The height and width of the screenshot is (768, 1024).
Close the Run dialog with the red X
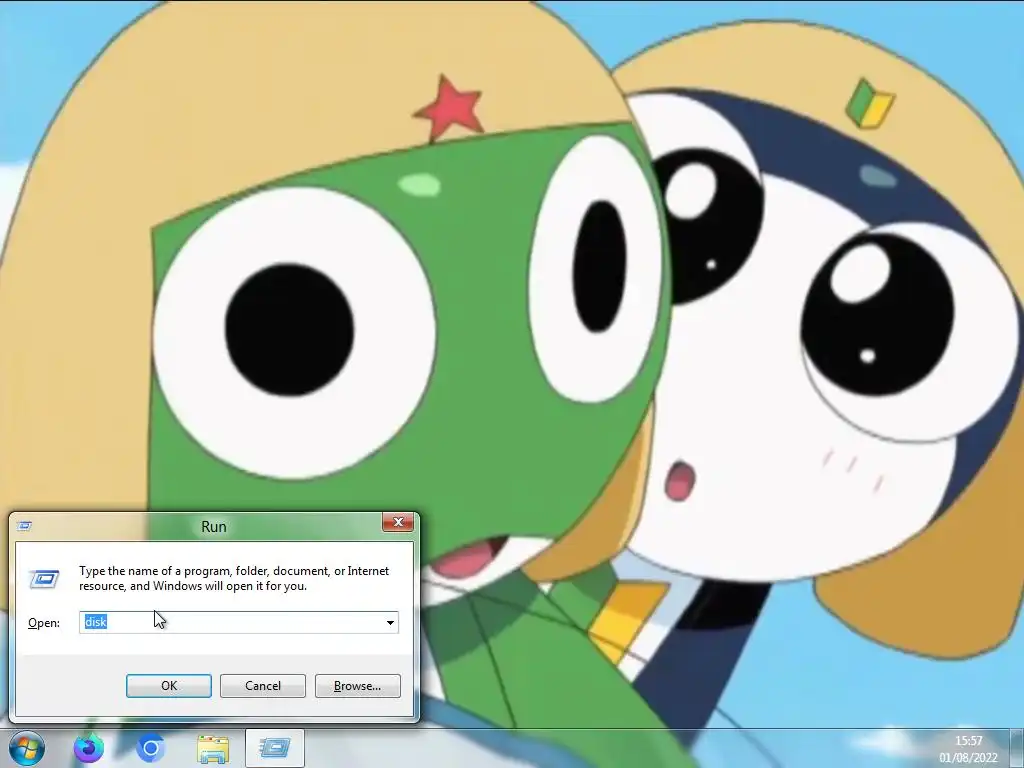tap(398, 522)
